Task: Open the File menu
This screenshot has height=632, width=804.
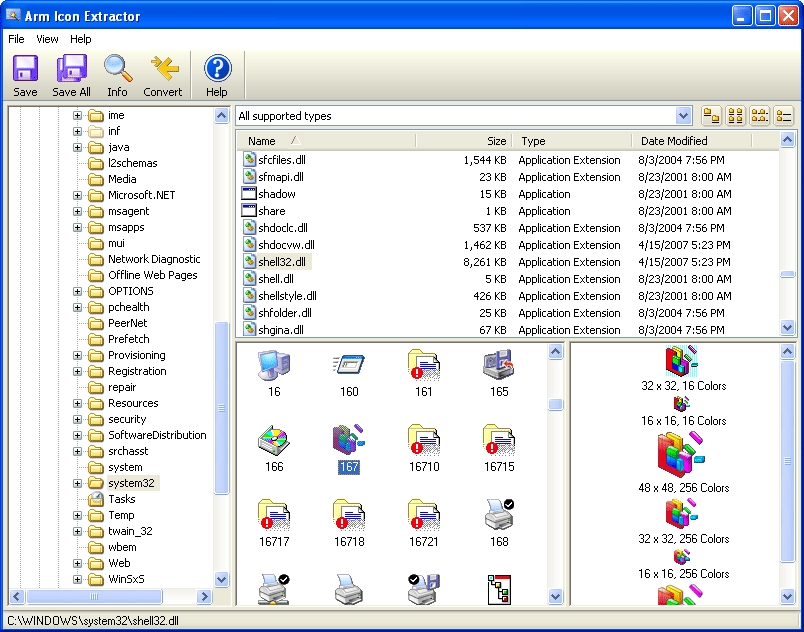Action: (x=15, y=39)
